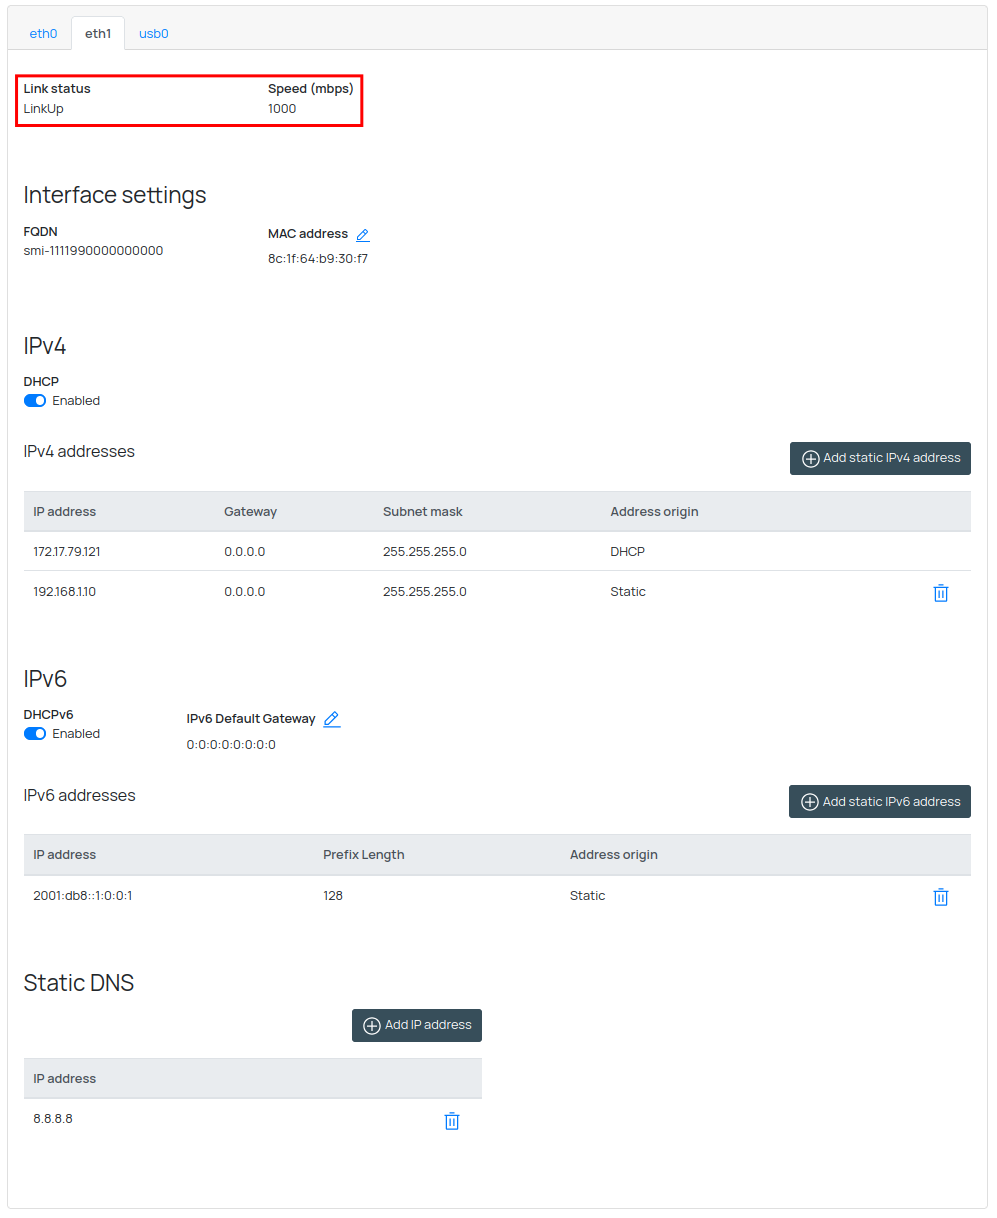Click Add static IPv6 address button
The height and width of the screenshot is (1218, 997).
(x=880, y=802)
